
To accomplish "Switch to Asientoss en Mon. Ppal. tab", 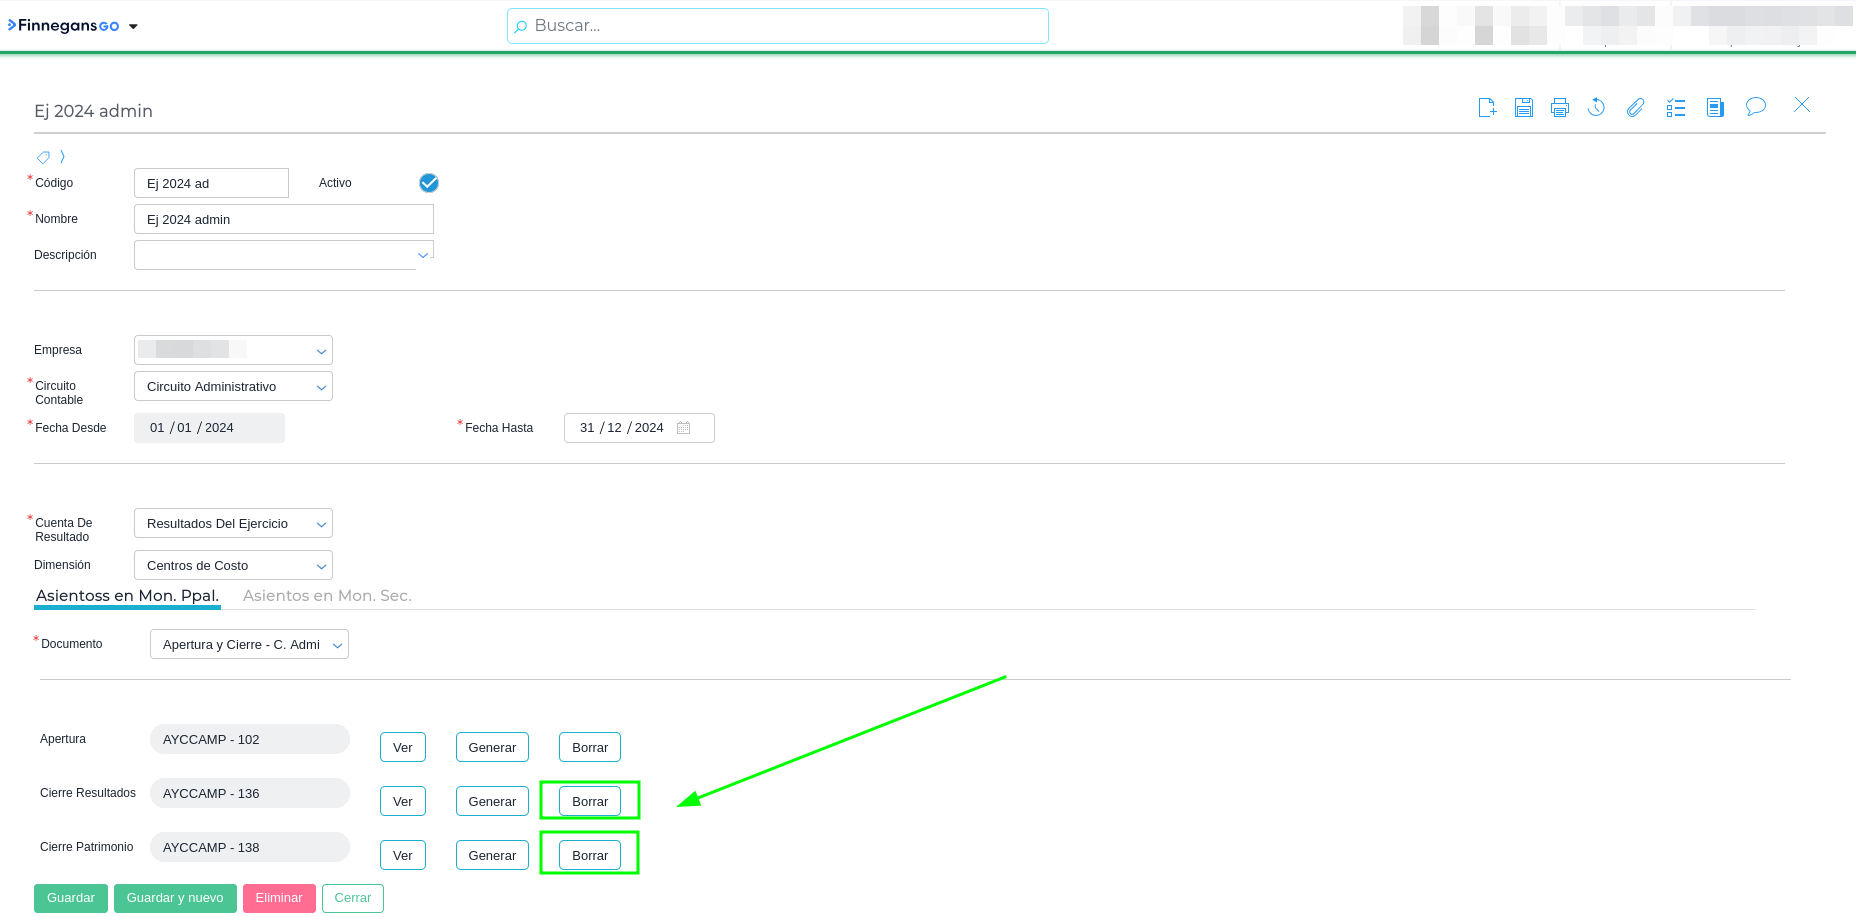I will (127, 596).
